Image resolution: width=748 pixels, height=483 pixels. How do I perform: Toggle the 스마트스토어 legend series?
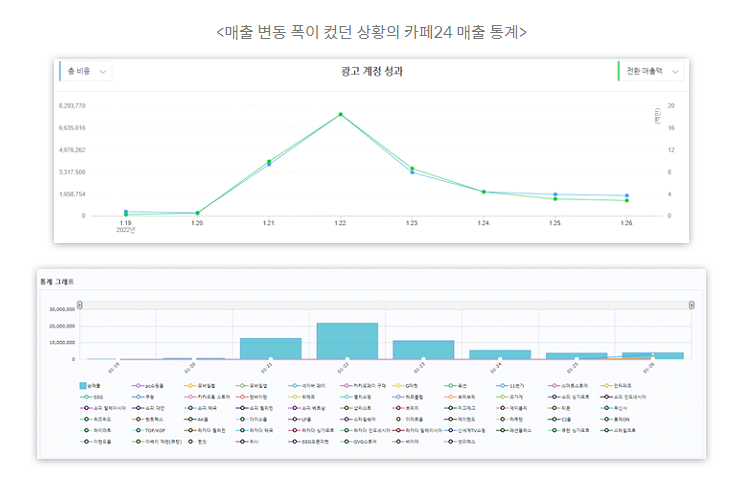[x=568, y=386]
